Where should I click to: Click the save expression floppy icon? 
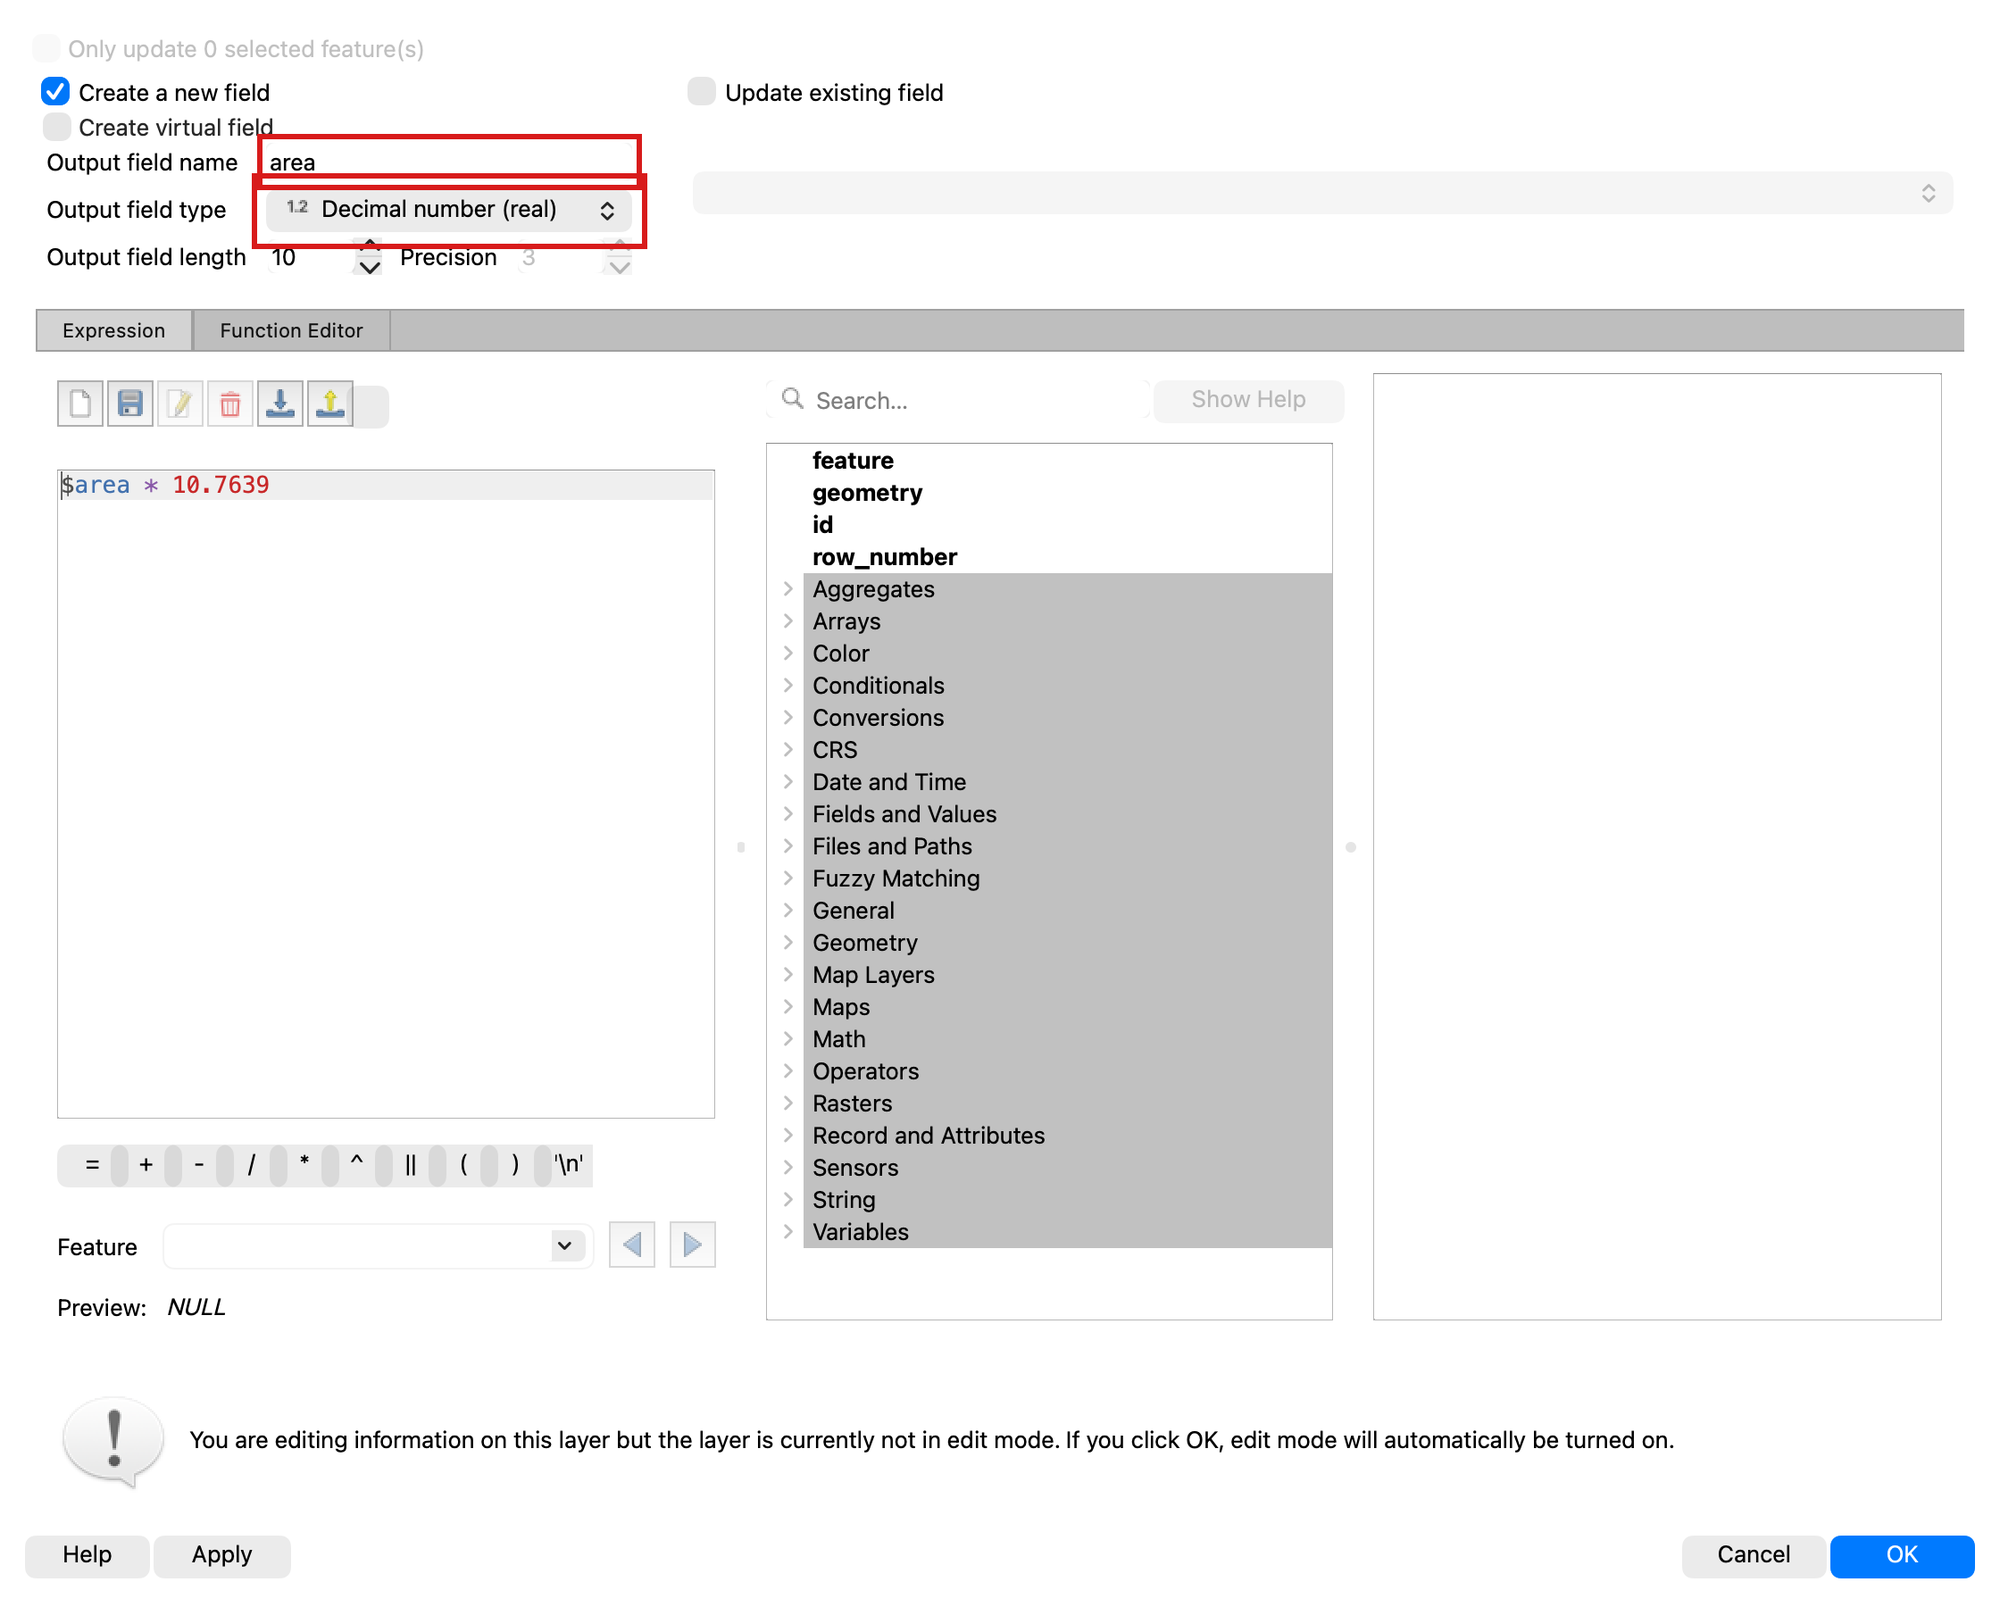tap(130, 405)
